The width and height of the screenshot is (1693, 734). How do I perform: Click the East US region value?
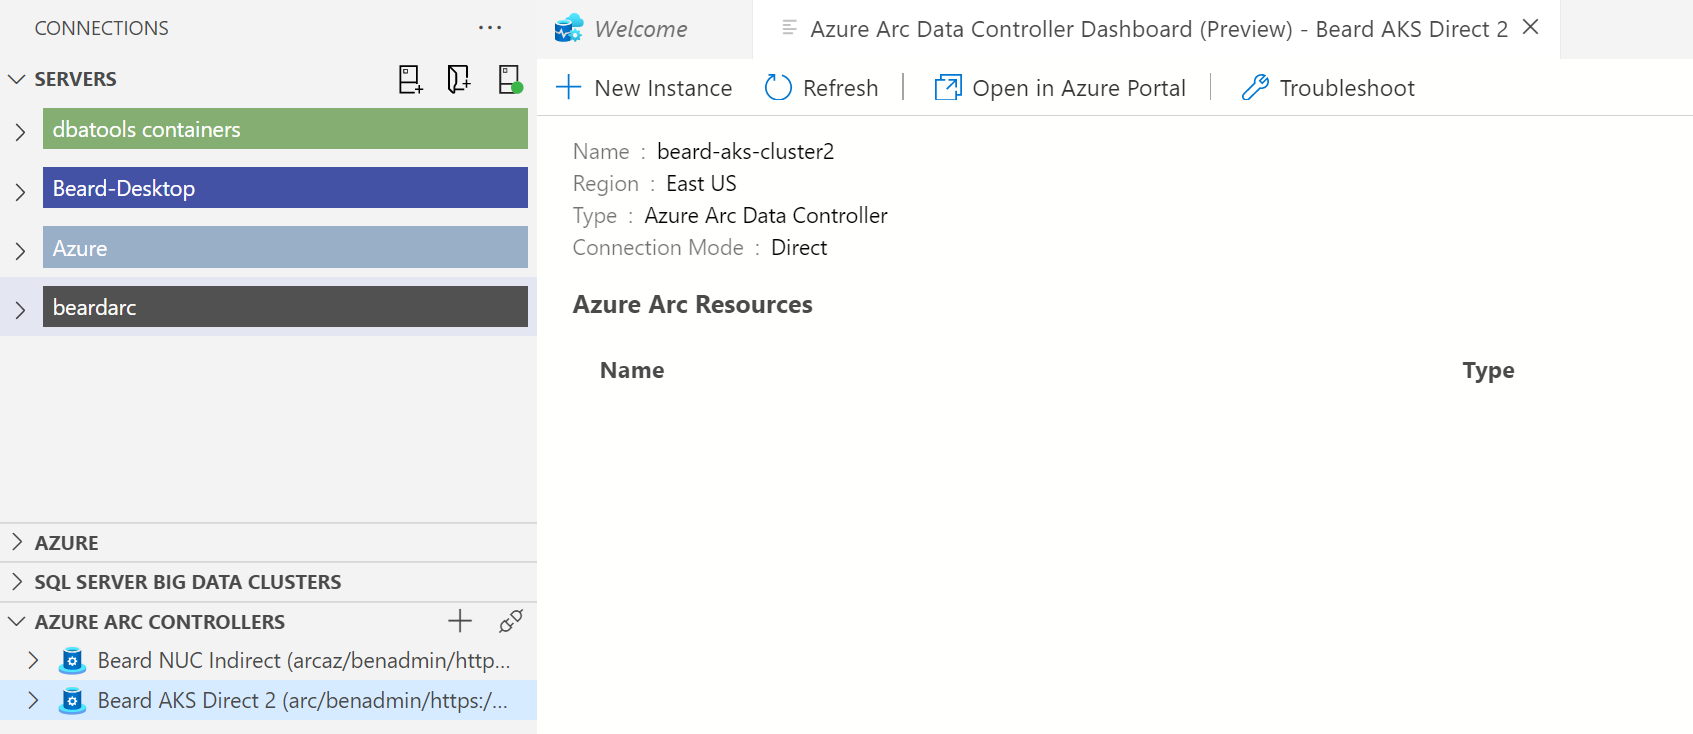(701, 183)
